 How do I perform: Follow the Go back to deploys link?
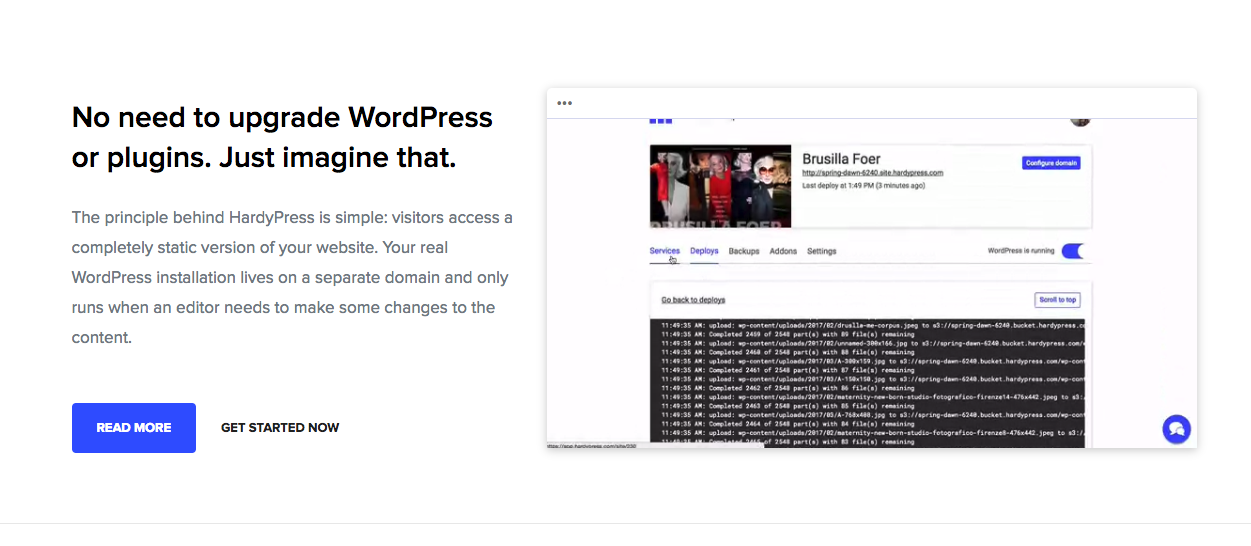pos(693,300)
